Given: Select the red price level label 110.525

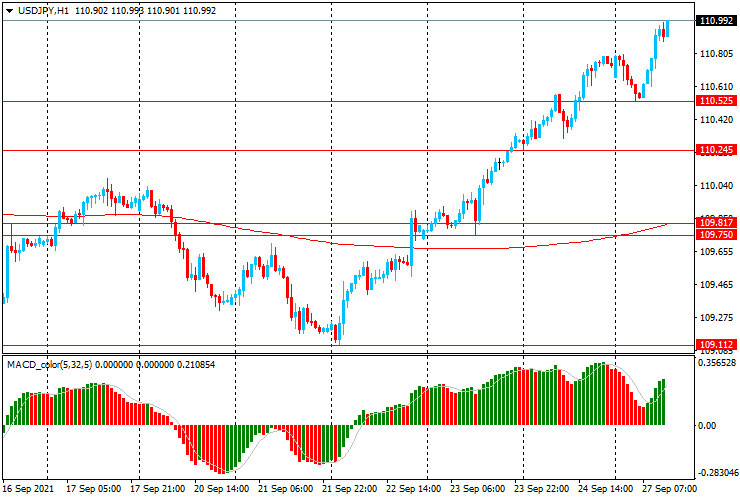Looking at the screenshot, I should tap(716, 101).
